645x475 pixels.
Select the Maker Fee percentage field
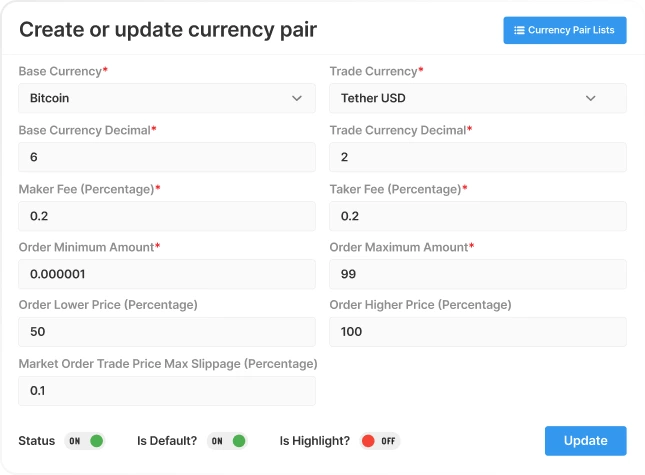(167, 216)
